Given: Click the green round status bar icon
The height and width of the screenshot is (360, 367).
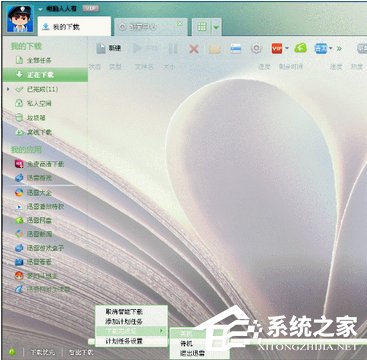Looking at the screenshot, I should point(12,352).
